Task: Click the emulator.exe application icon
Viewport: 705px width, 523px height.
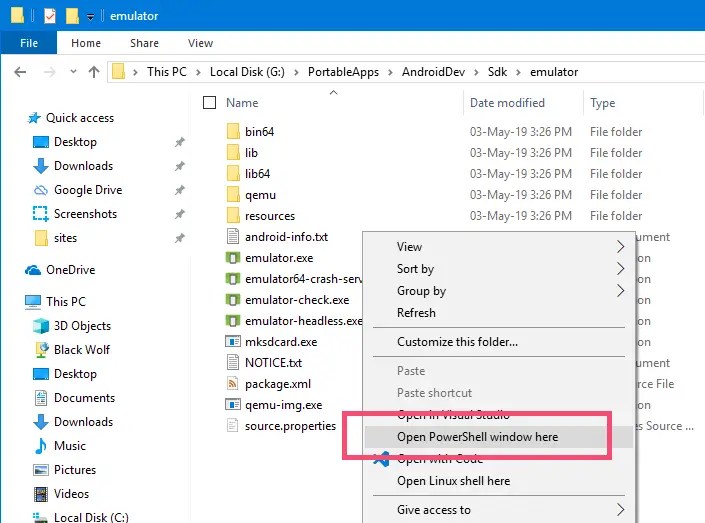Action: 233,258
